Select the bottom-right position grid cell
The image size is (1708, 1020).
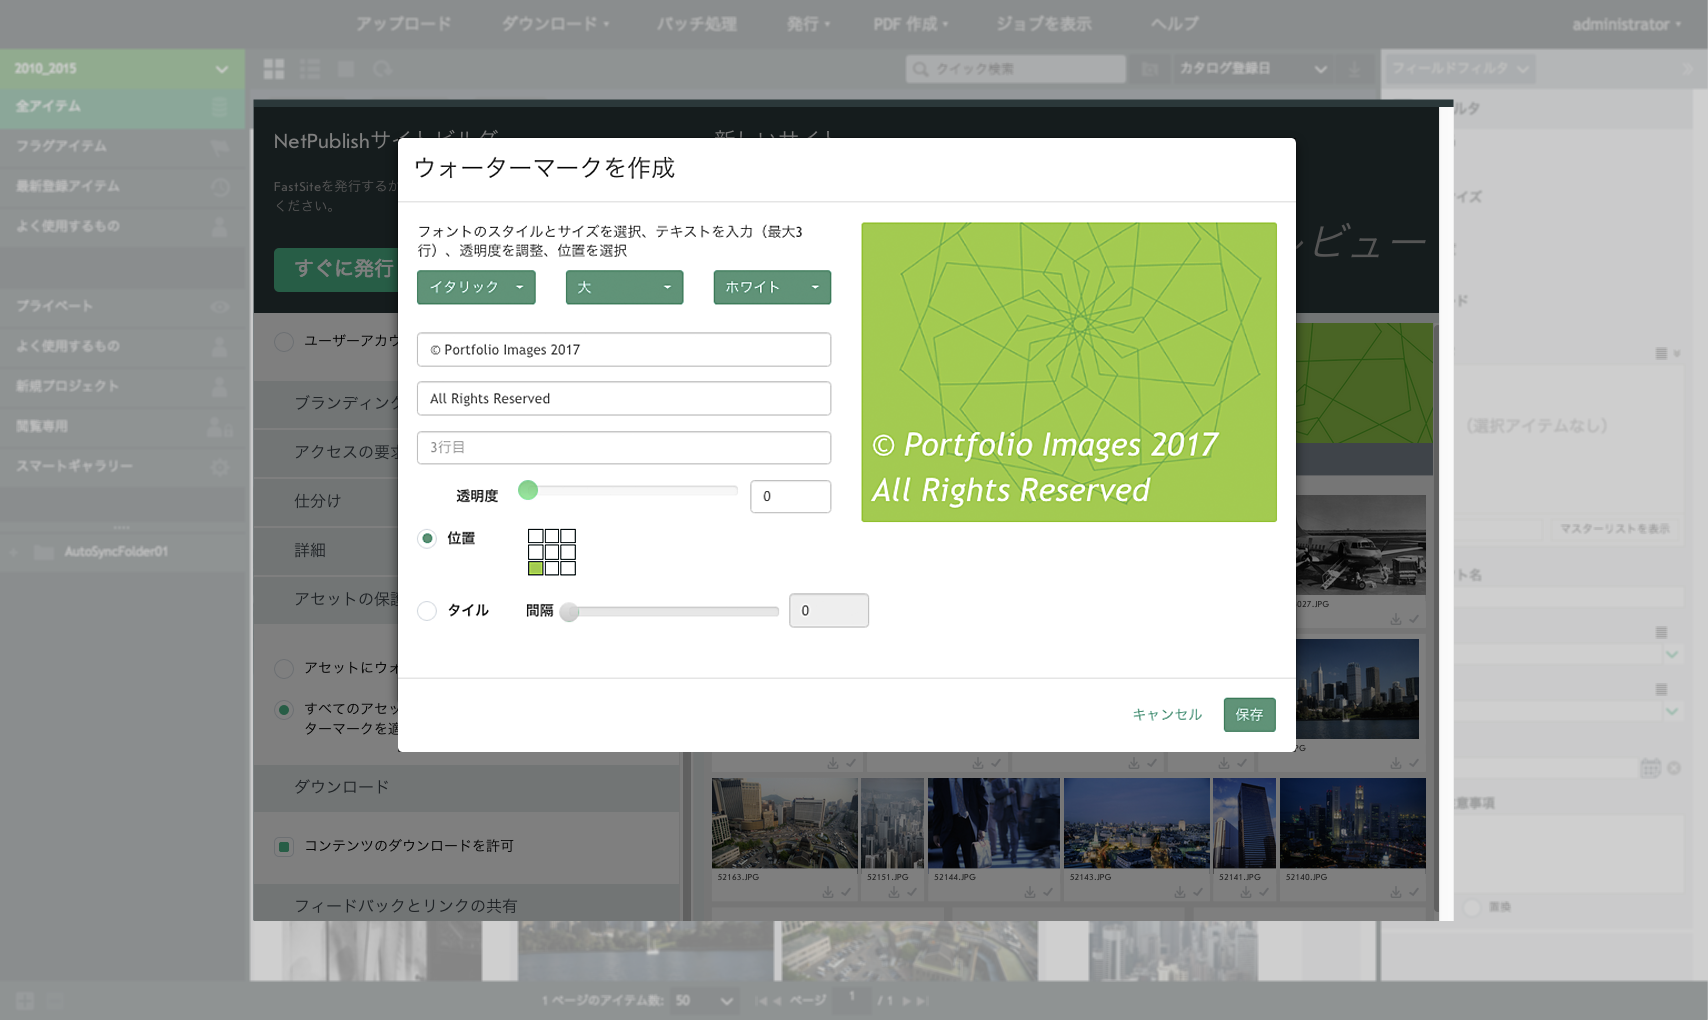point(568,568)
